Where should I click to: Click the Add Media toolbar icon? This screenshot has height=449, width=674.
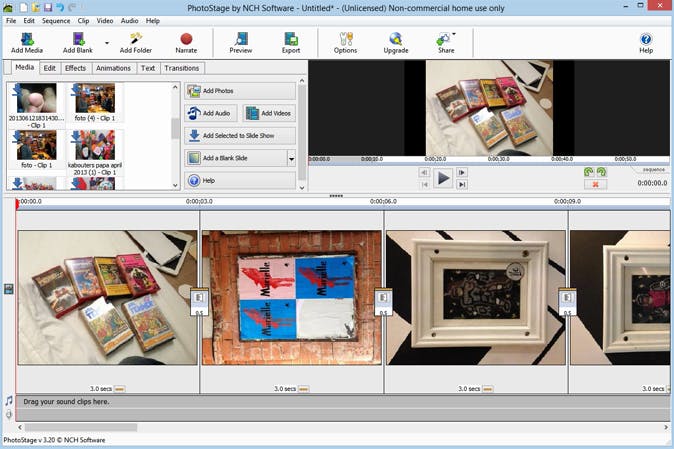tap(27, 43)
